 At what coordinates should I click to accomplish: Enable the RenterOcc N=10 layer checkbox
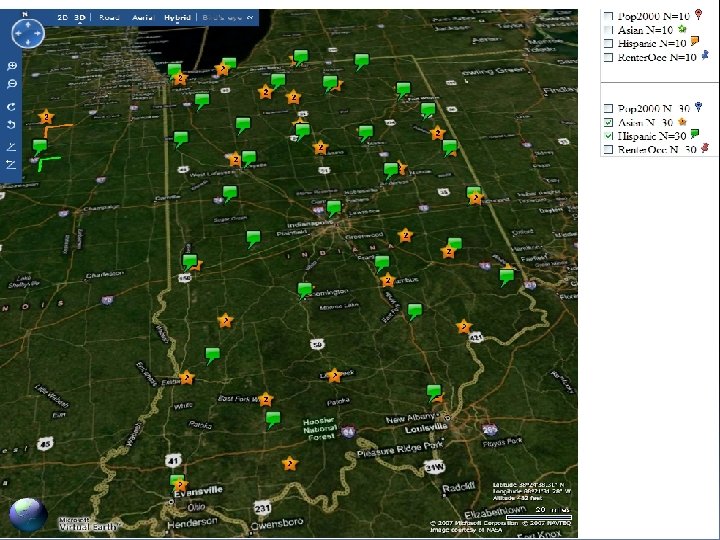coord(608,57)
